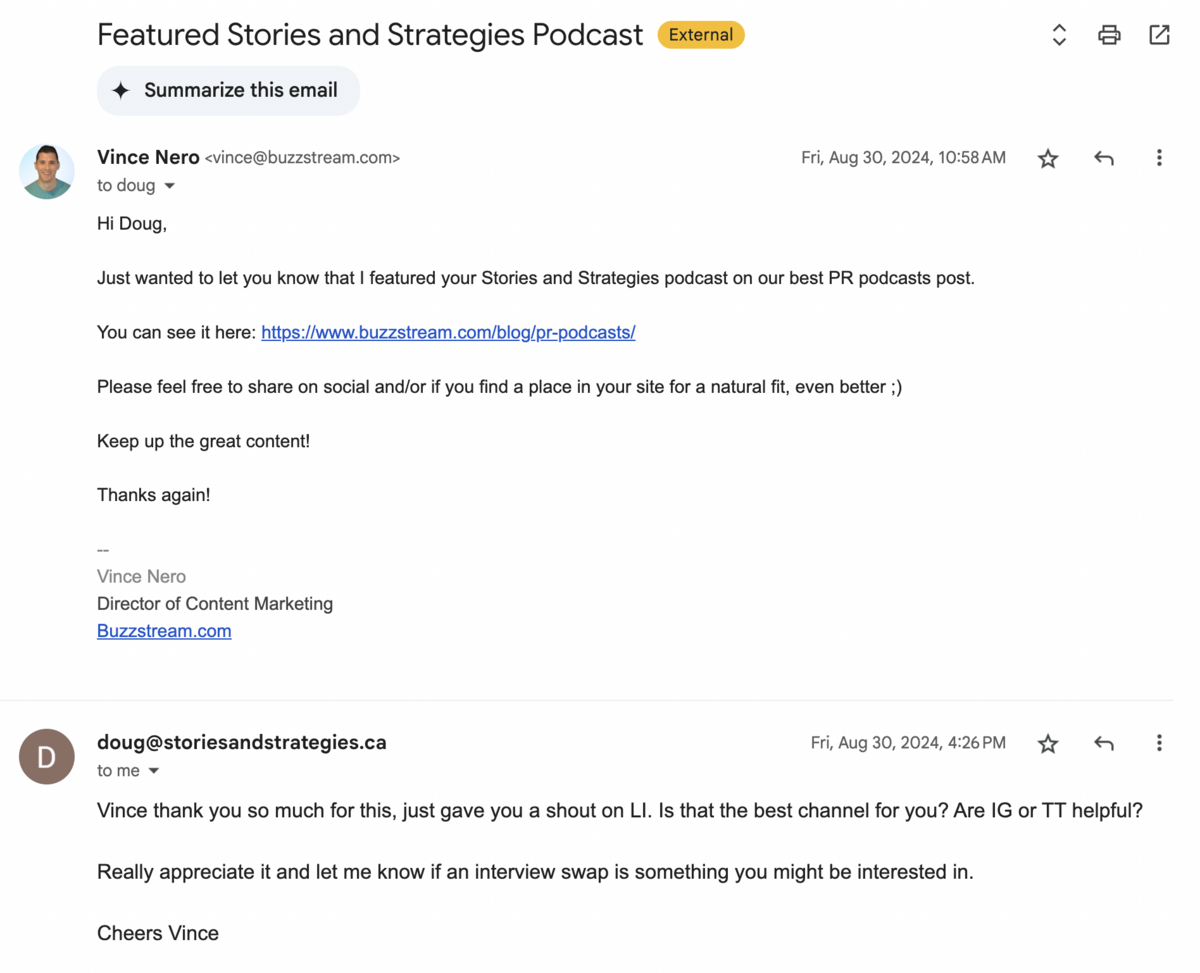Viewport: 1200px width, 973px height.
Task: Open more options for Doug's message
Action: (x=1159, y=742)
